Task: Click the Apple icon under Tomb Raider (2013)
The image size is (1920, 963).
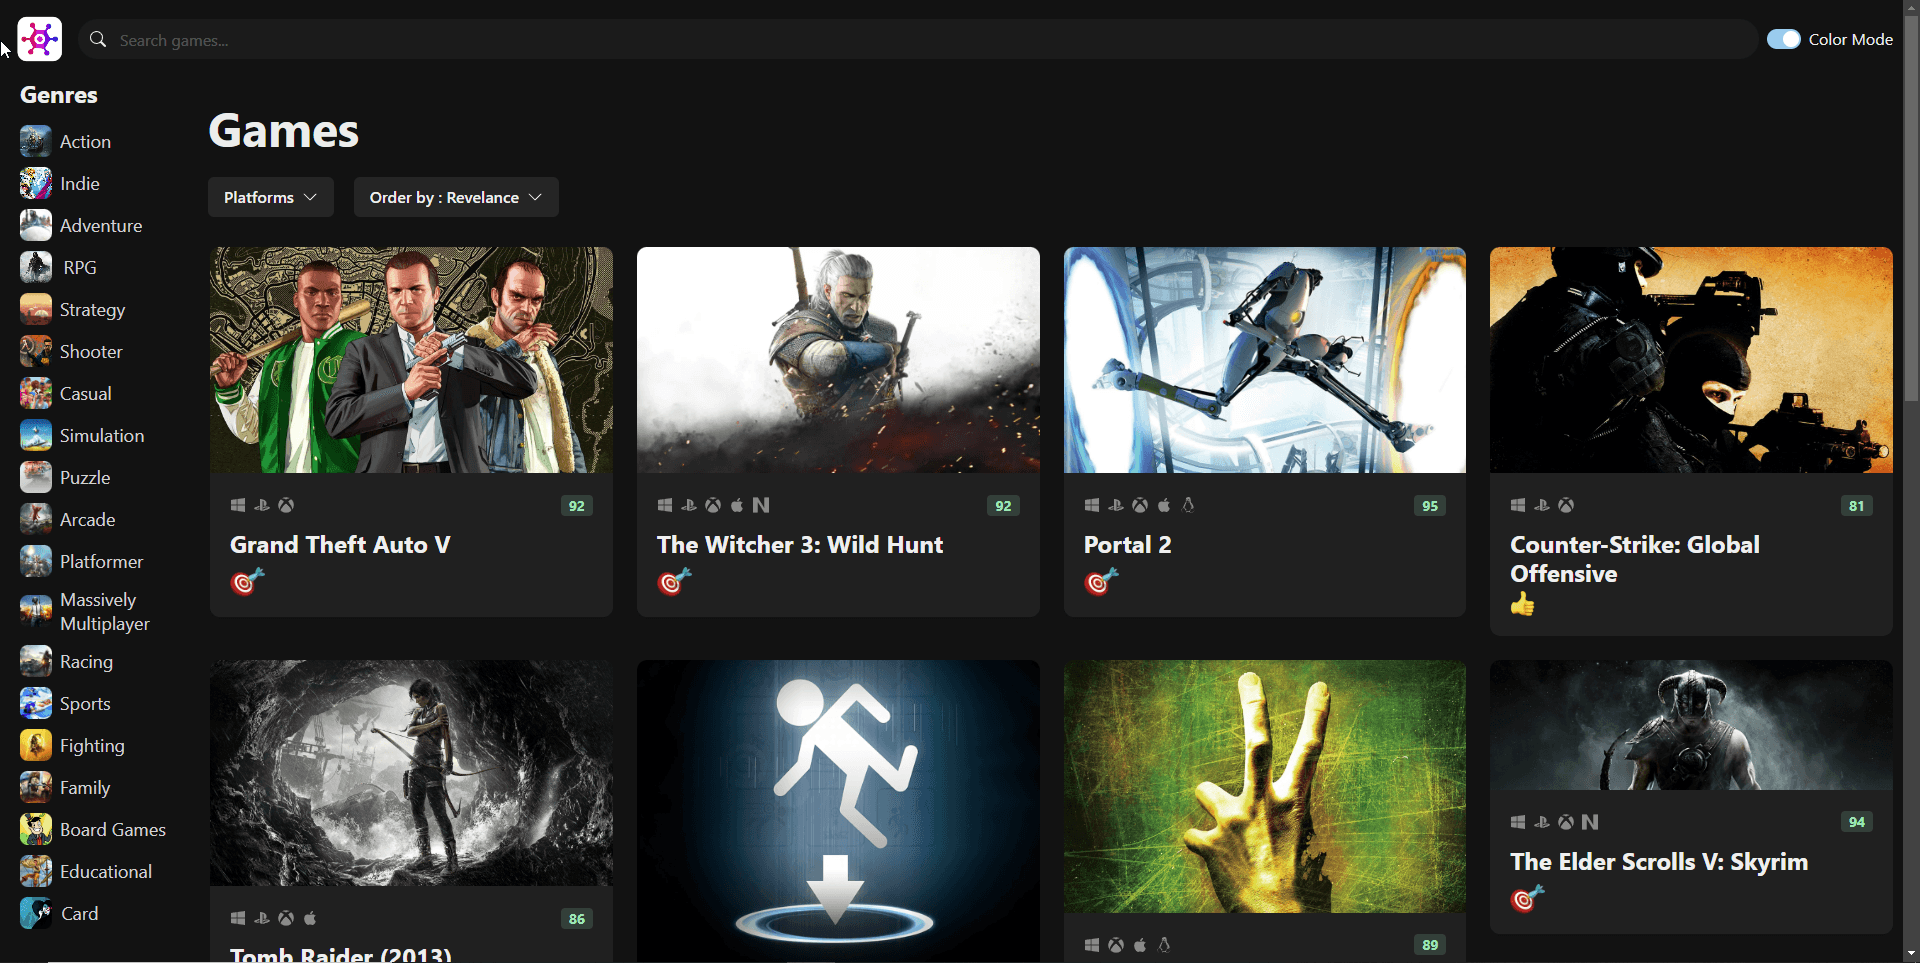Action: click(x=311, y=917)
